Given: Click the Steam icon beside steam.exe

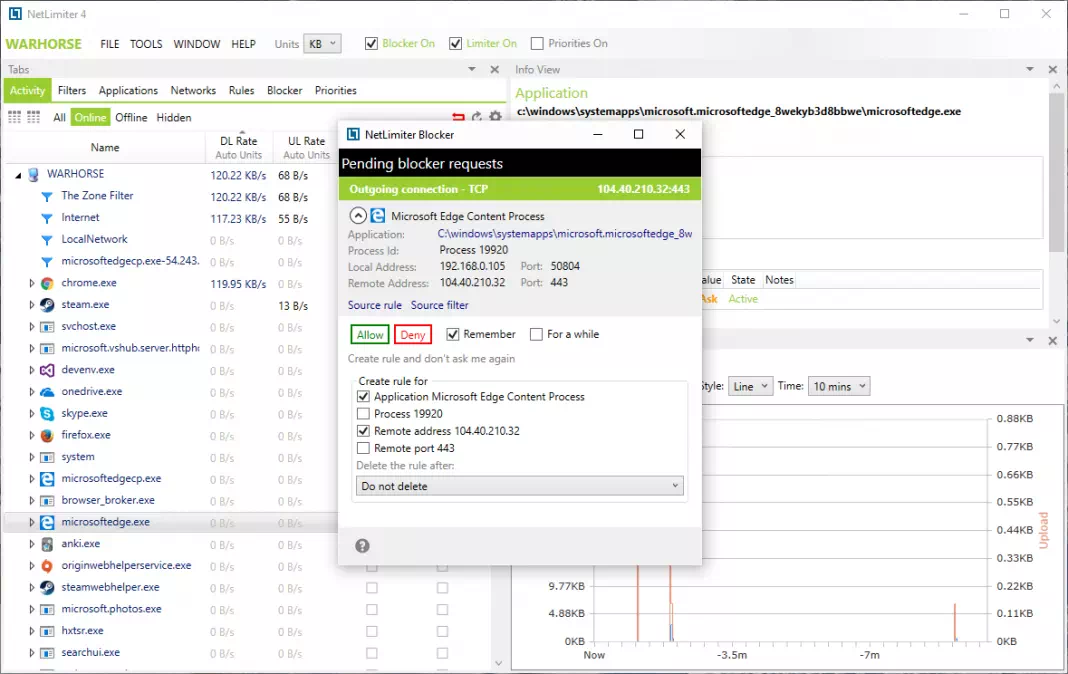Looking at the screenshot, I should [x=47, y=305].
